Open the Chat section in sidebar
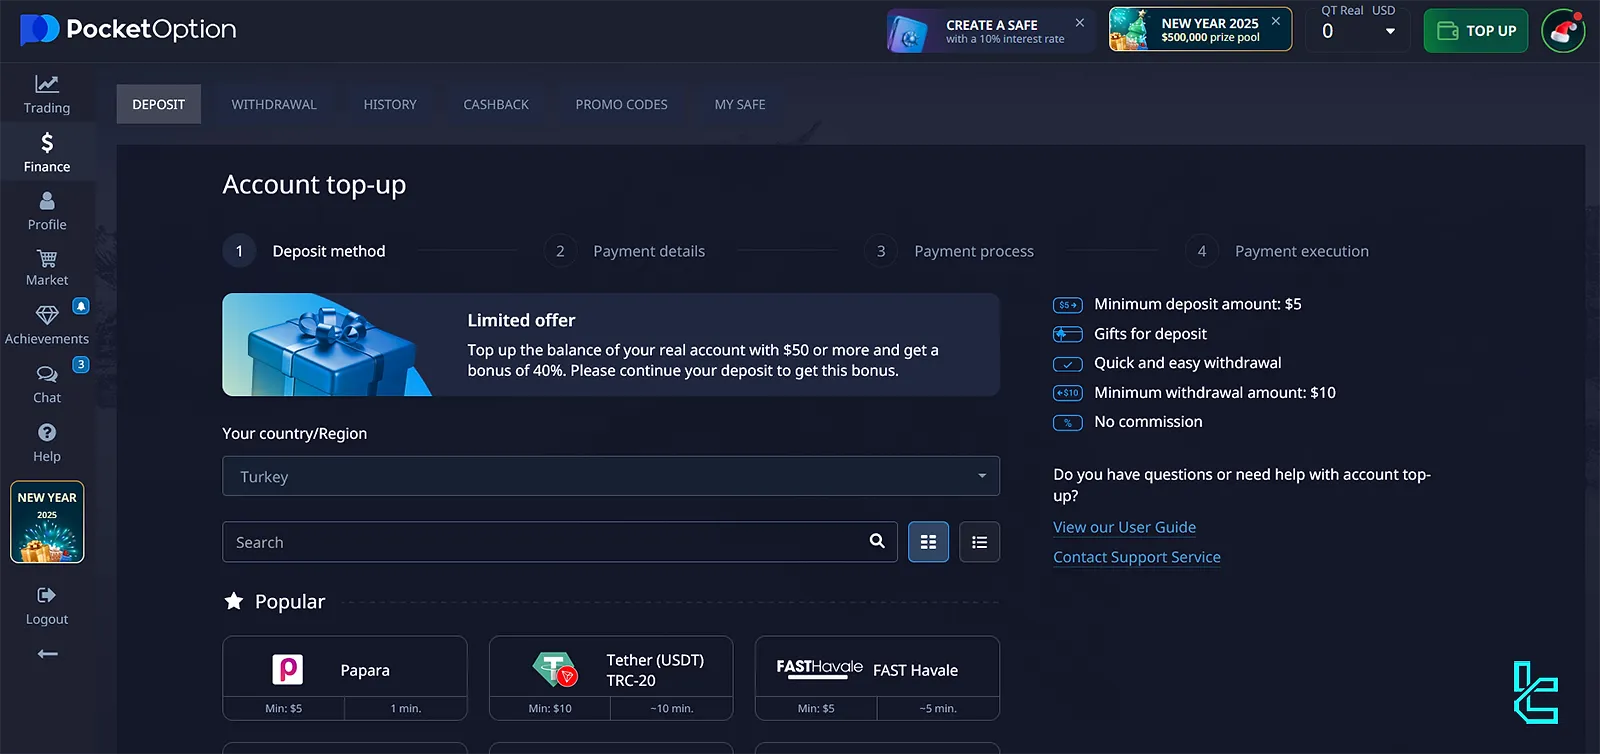This screenshot has width=1600, height=754. click(47, 385)
